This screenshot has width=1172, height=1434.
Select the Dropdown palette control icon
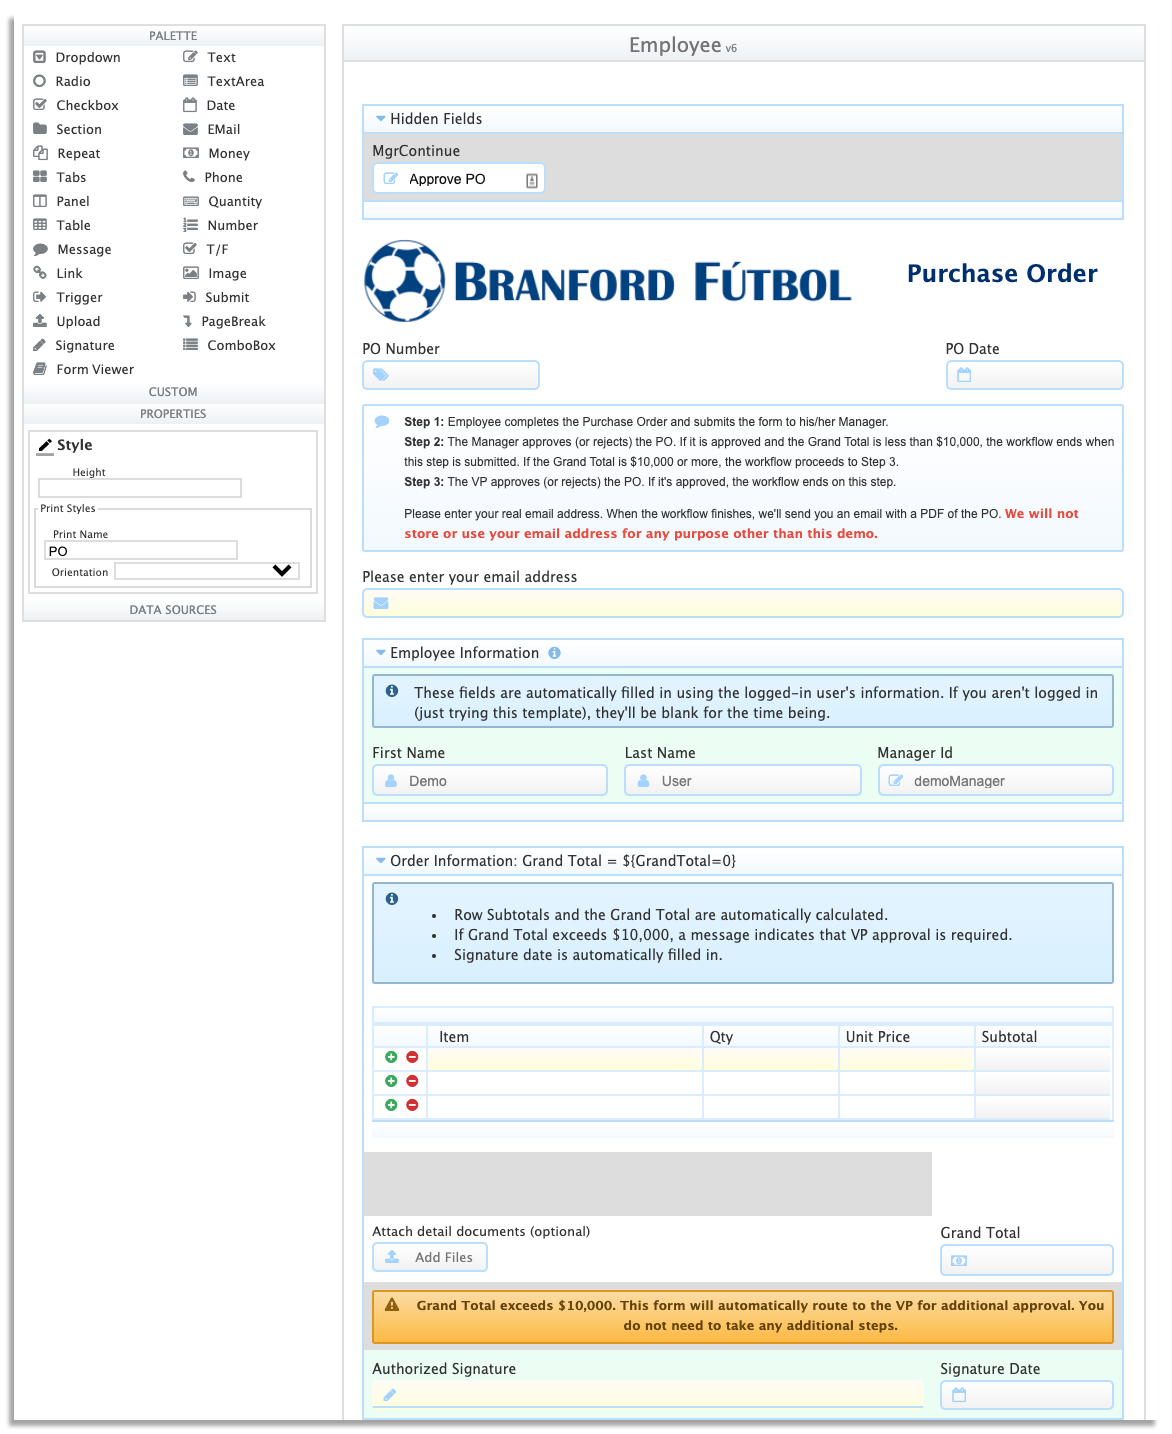tap(40, 57)
